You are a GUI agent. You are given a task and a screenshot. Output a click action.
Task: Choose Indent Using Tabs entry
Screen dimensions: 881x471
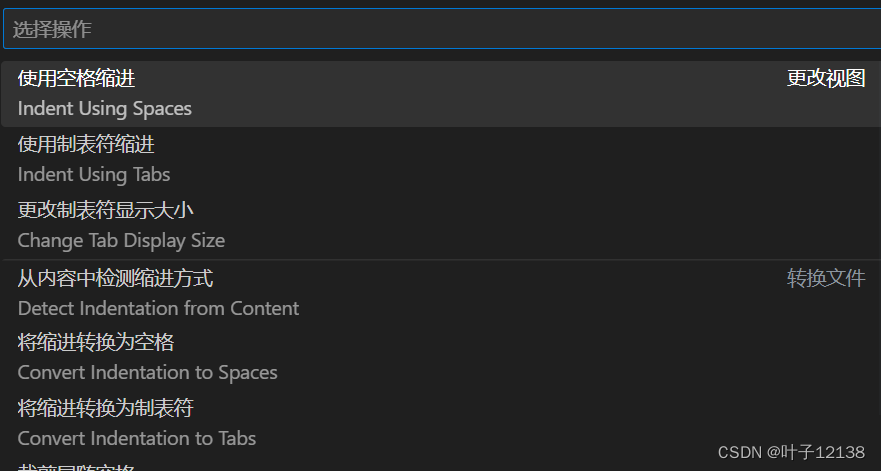[441, 160]
